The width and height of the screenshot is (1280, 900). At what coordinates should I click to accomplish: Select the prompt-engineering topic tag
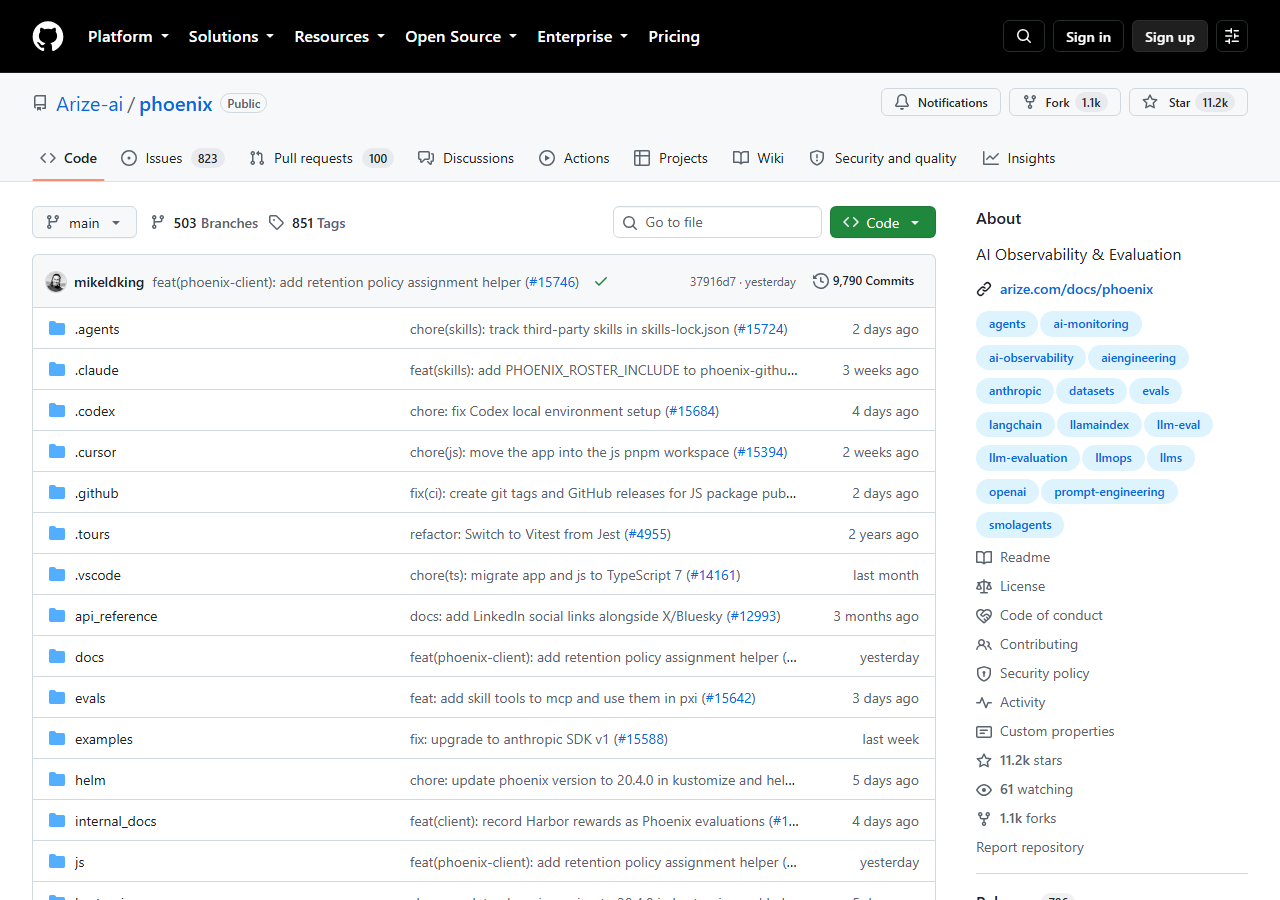click(x=1109, y=491)
